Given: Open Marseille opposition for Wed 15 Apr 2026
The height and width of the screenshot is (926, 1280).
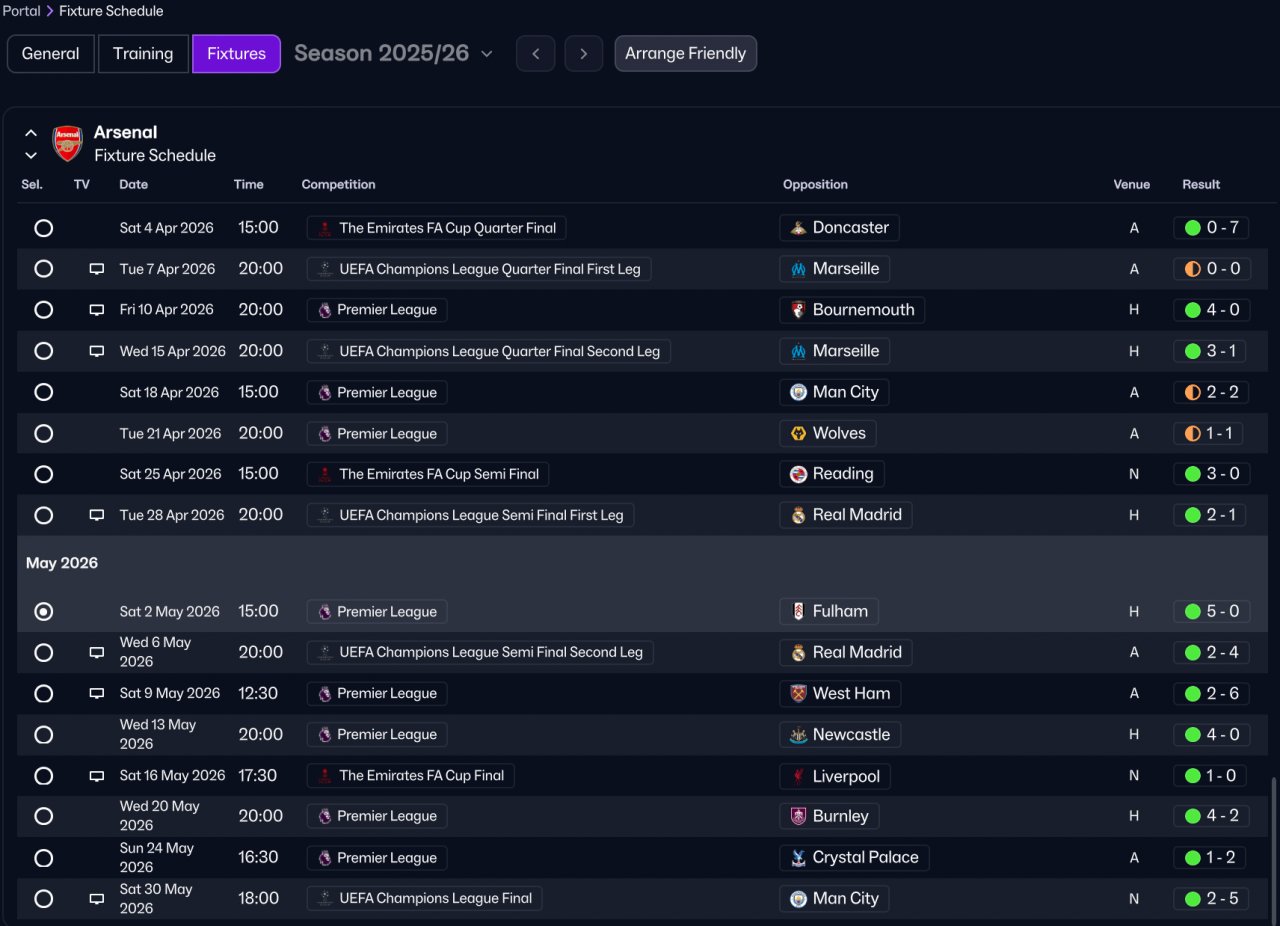Looking at the screenshot, I should tap(835, 351).
